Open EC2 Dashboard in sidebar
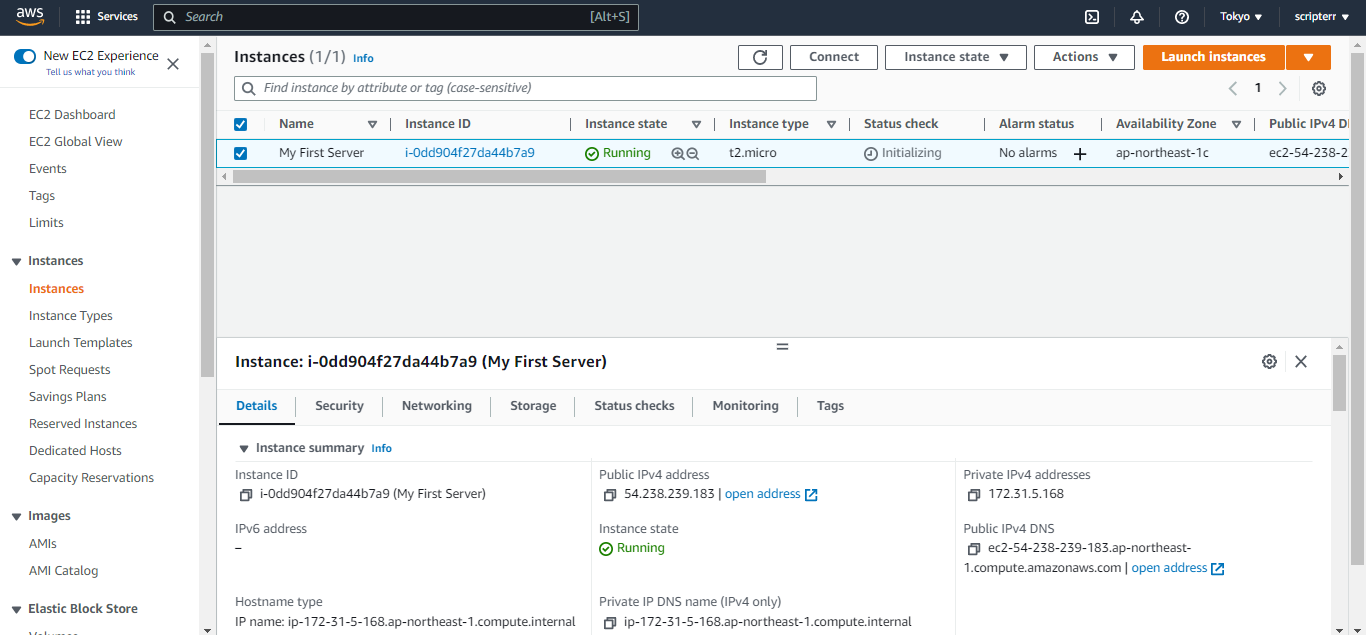The width and height of the screenshot is (1366, 635). [x=72, y=115]
